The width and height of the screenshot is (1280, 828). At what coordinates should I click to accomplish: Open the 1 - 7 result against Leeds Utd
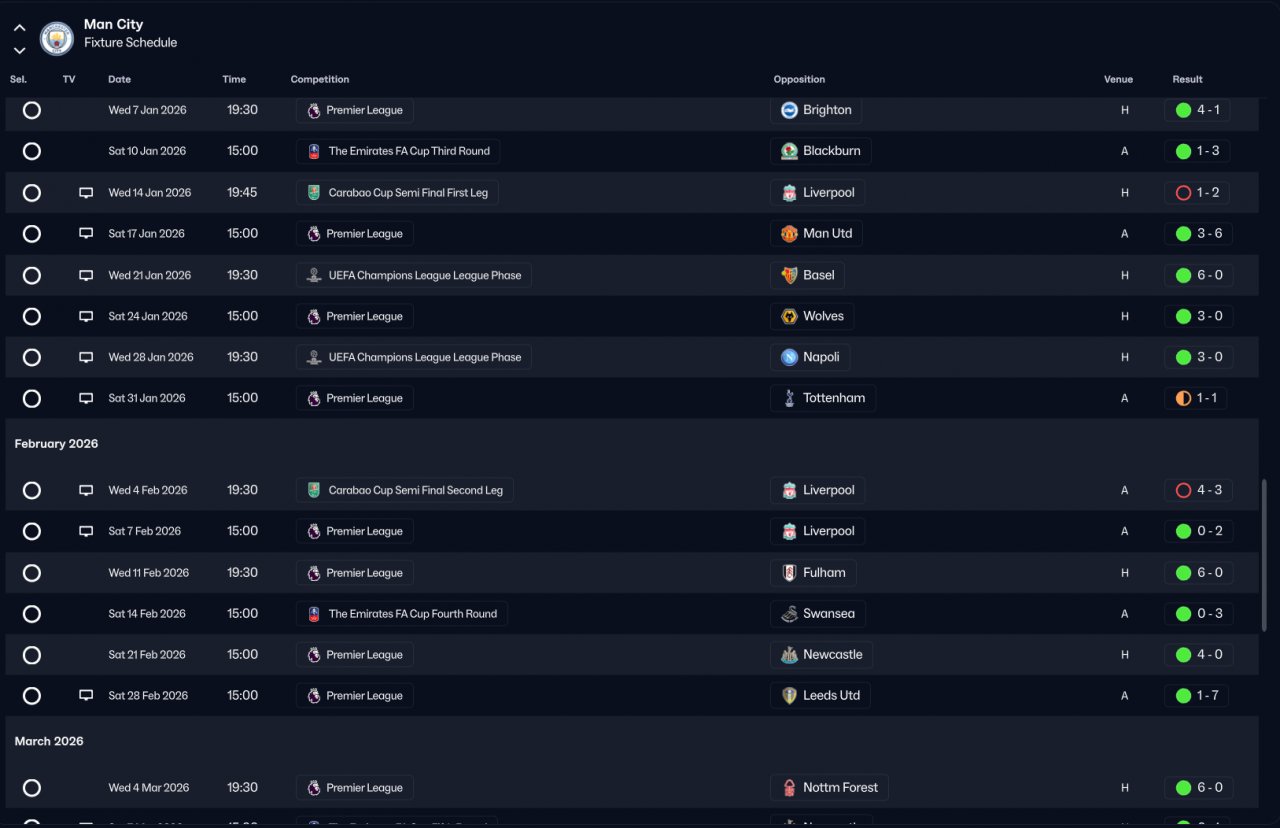1198,696
